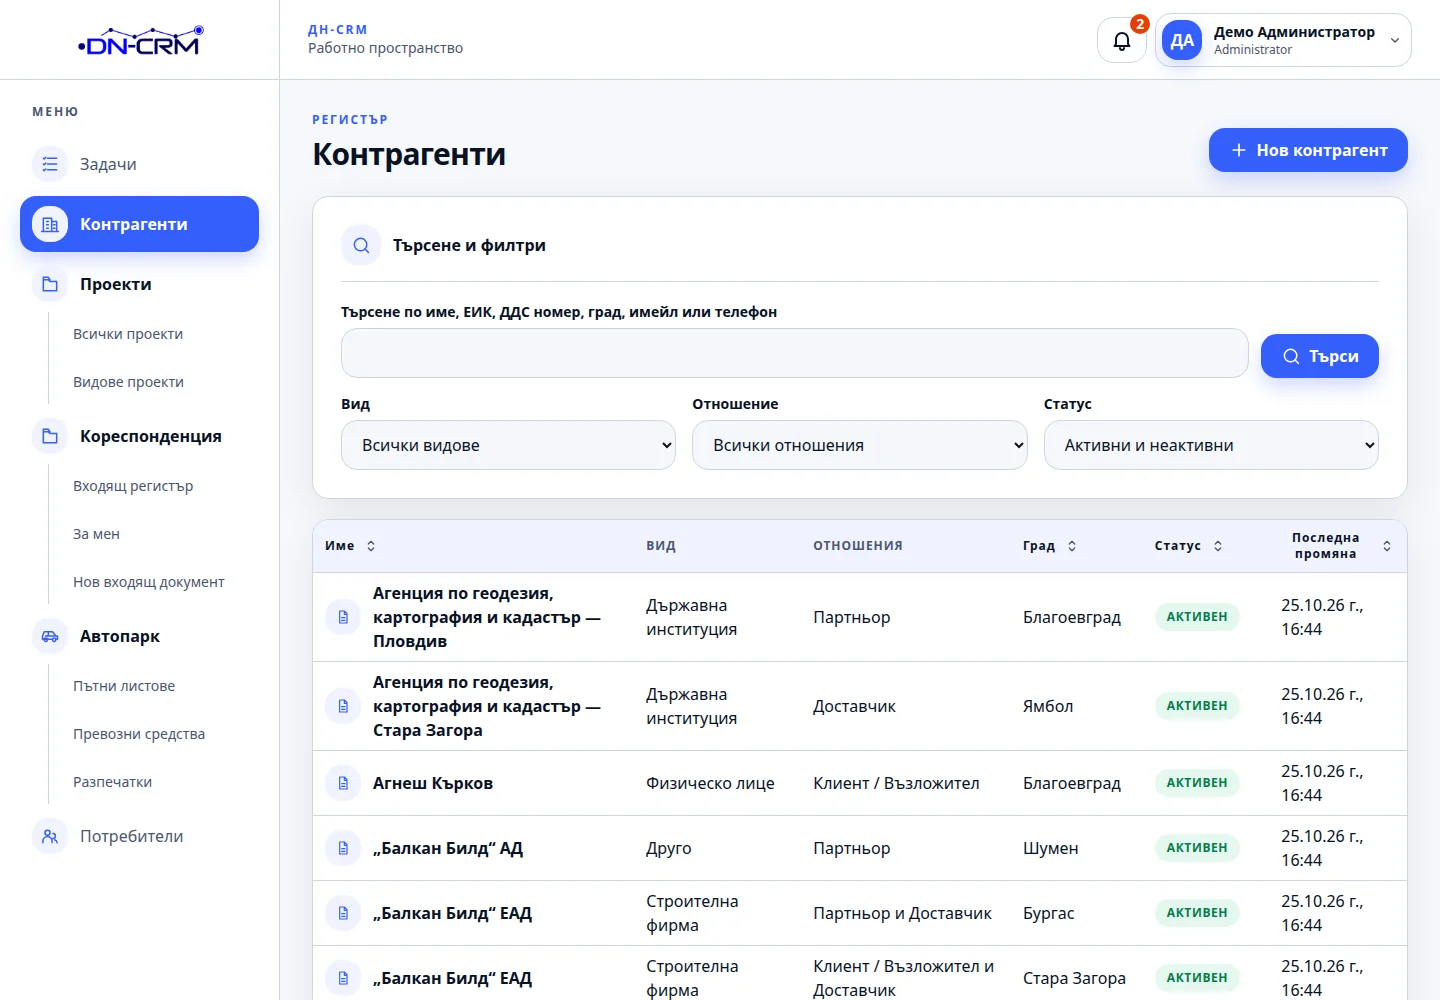
Task: Sort the table by Град column
Action: pos(1050,546)
